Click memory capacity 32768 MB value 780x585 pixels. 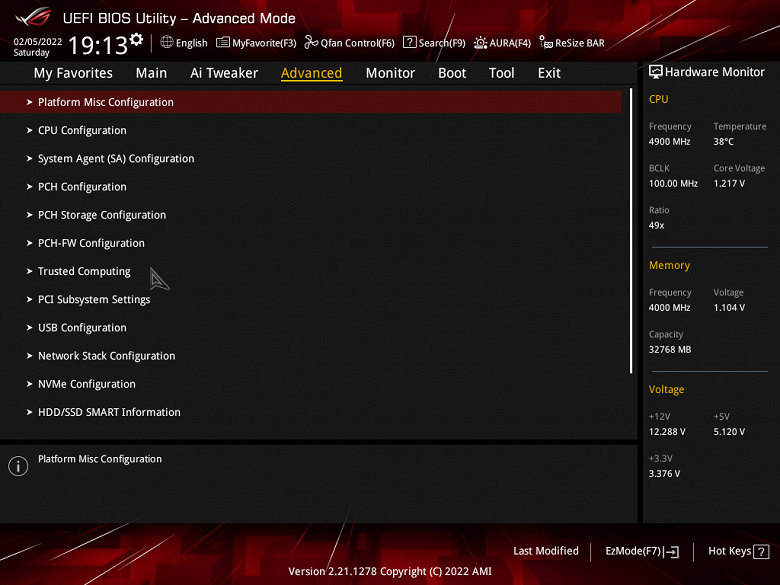[x=670, y=350]
